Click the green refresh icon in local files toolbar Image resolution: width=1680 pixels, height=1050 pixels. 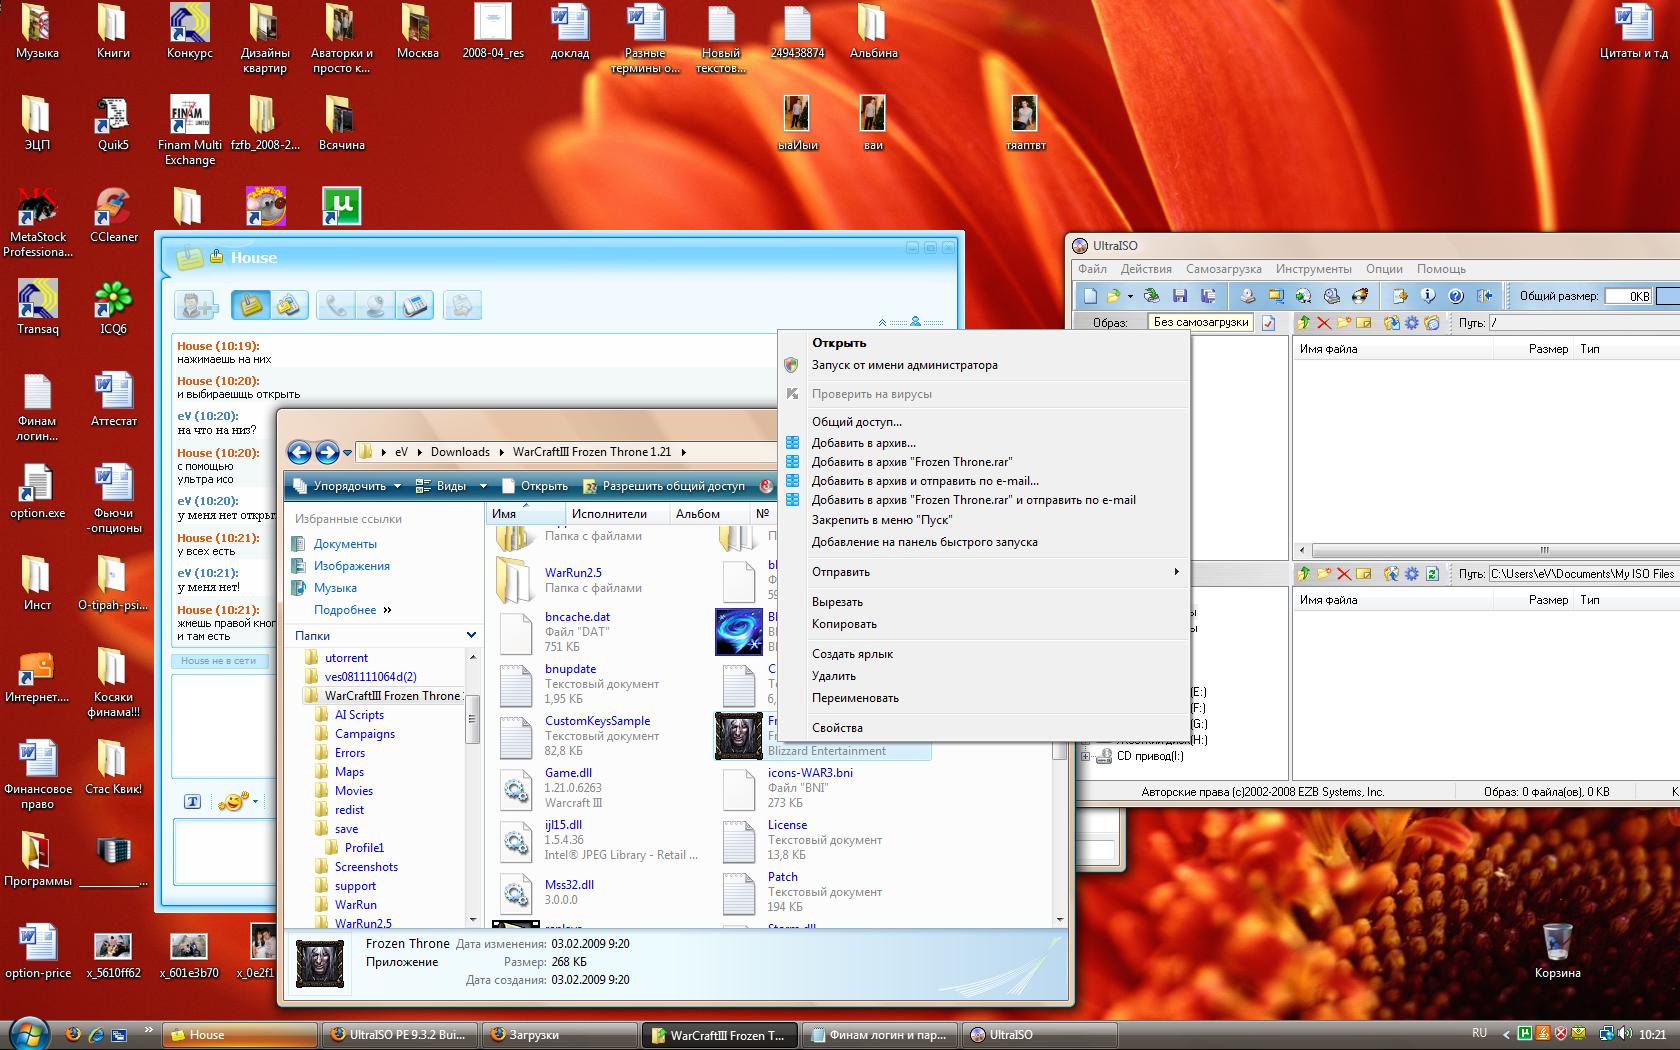[1432, 574]
